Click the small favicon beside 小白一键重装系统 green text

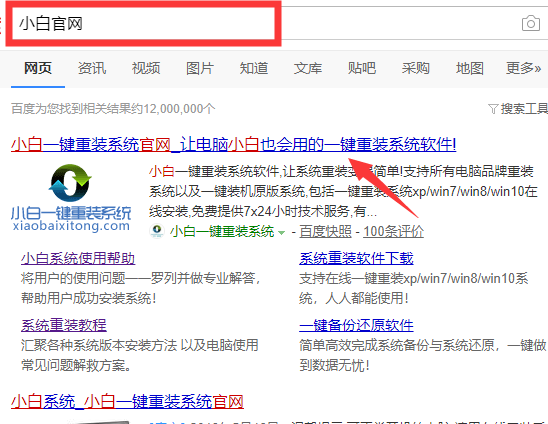(157, 231)
